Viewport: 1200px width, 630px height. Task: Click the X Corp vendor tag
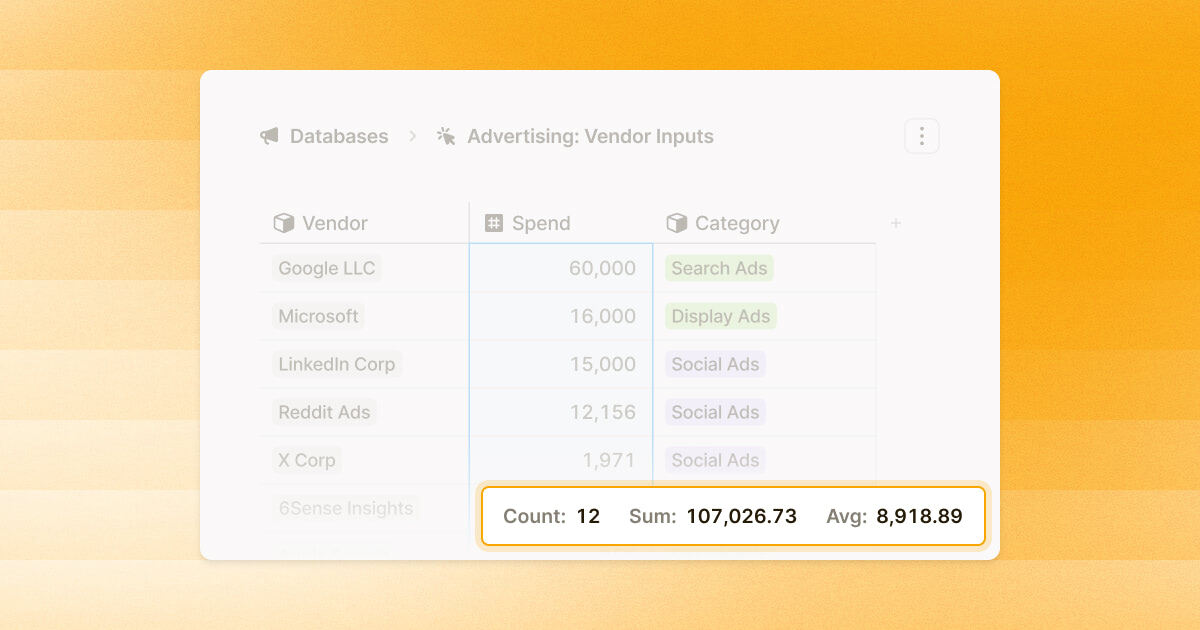[307, 460]
